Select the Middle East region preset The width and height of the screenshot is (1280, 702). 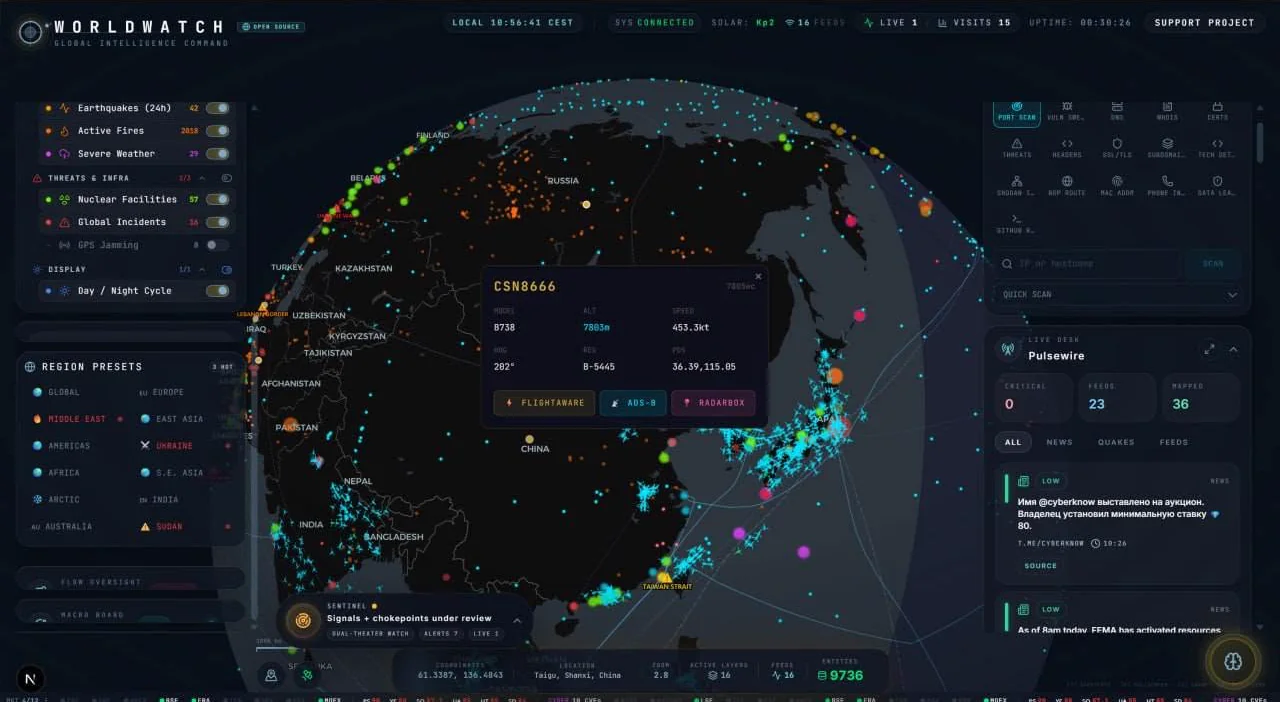click(x=76, y=419)
